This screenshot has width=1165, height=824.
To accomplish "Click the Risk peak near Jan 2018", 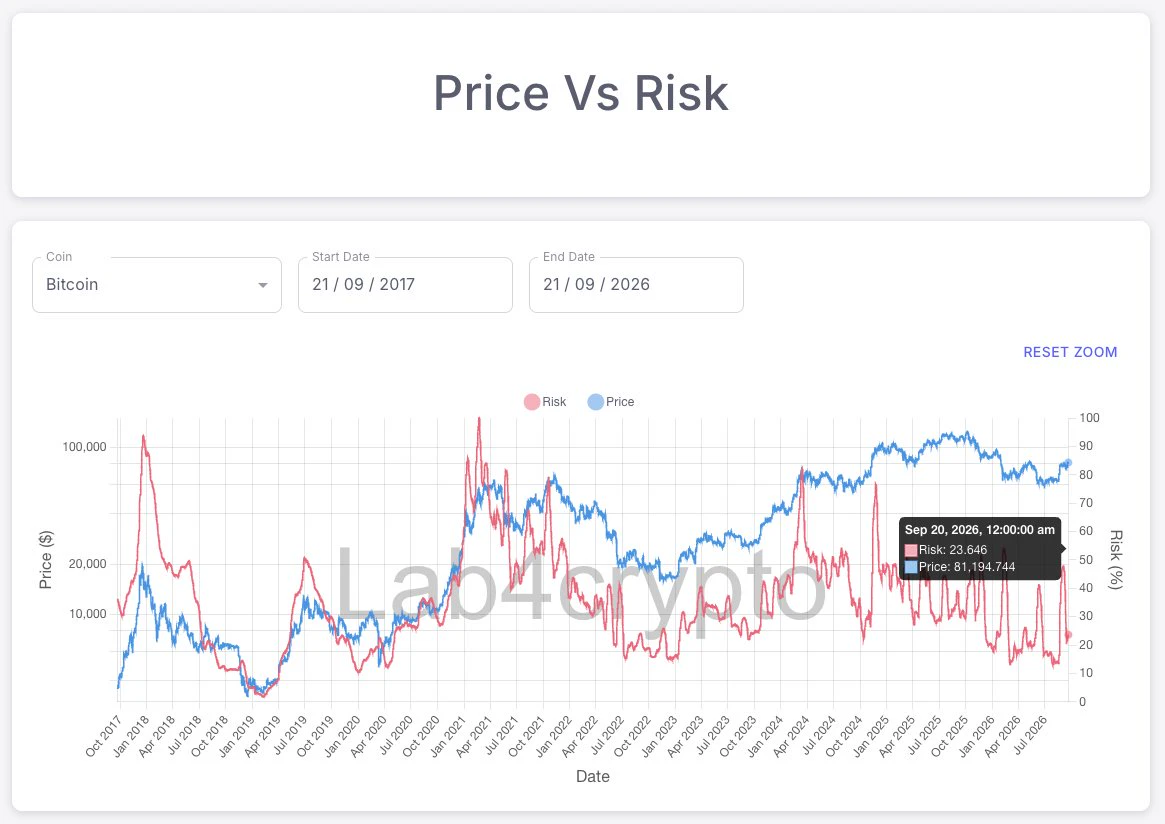I will click(x=143, y=437).
